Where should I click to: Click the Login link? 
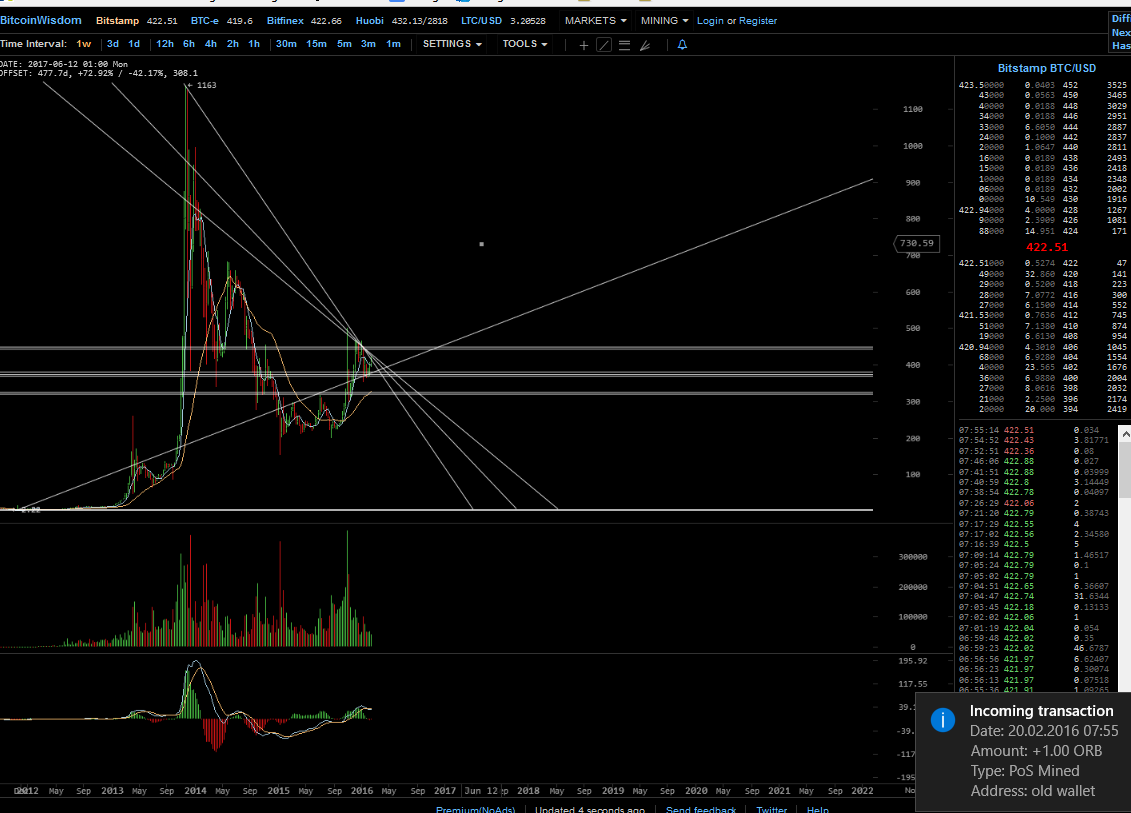(710, 21)
